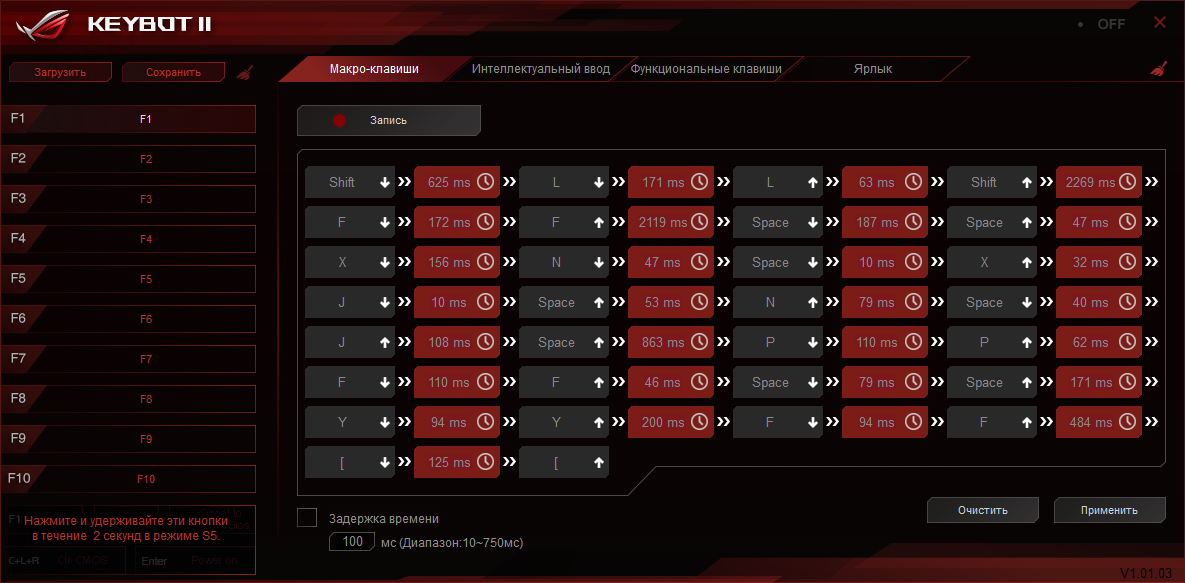Click the clock icon on 108 ms delay
Viewport: 1185px width, 583px height.
coord(485,343)
